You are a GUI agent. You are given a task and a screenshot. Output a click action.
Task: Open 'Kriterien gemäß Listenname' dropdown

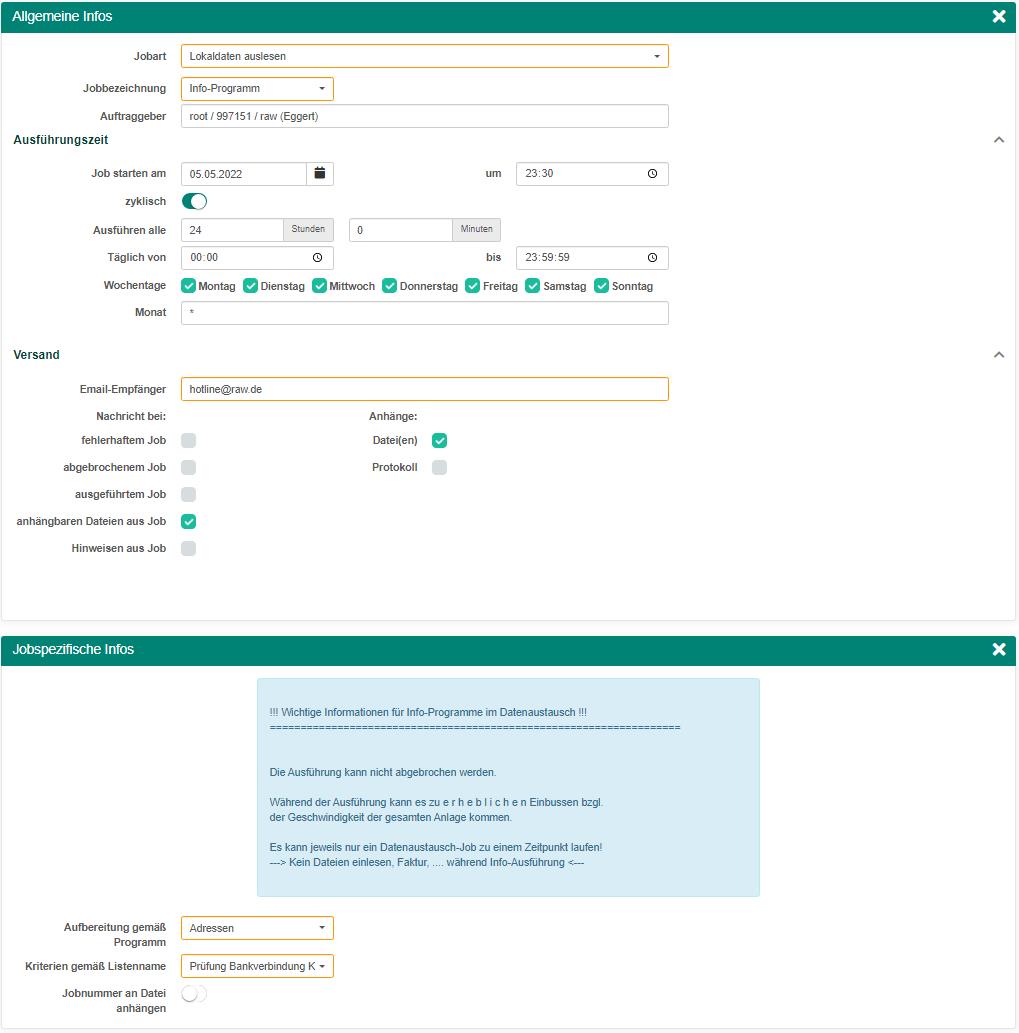[x=257, y=967]
